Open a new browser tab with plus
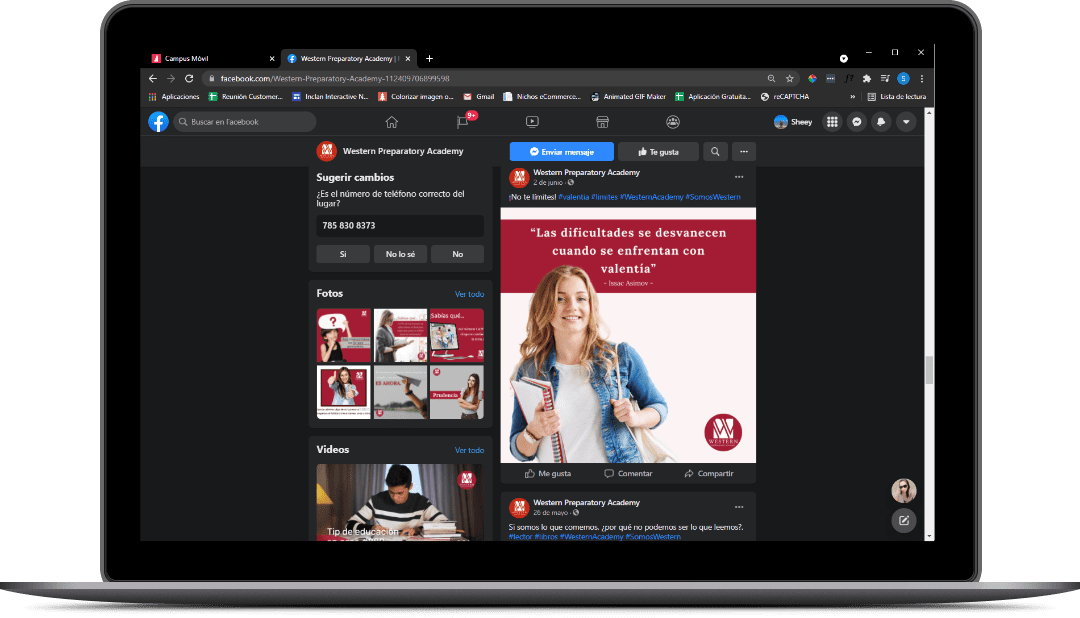 [x=429, y=59]
